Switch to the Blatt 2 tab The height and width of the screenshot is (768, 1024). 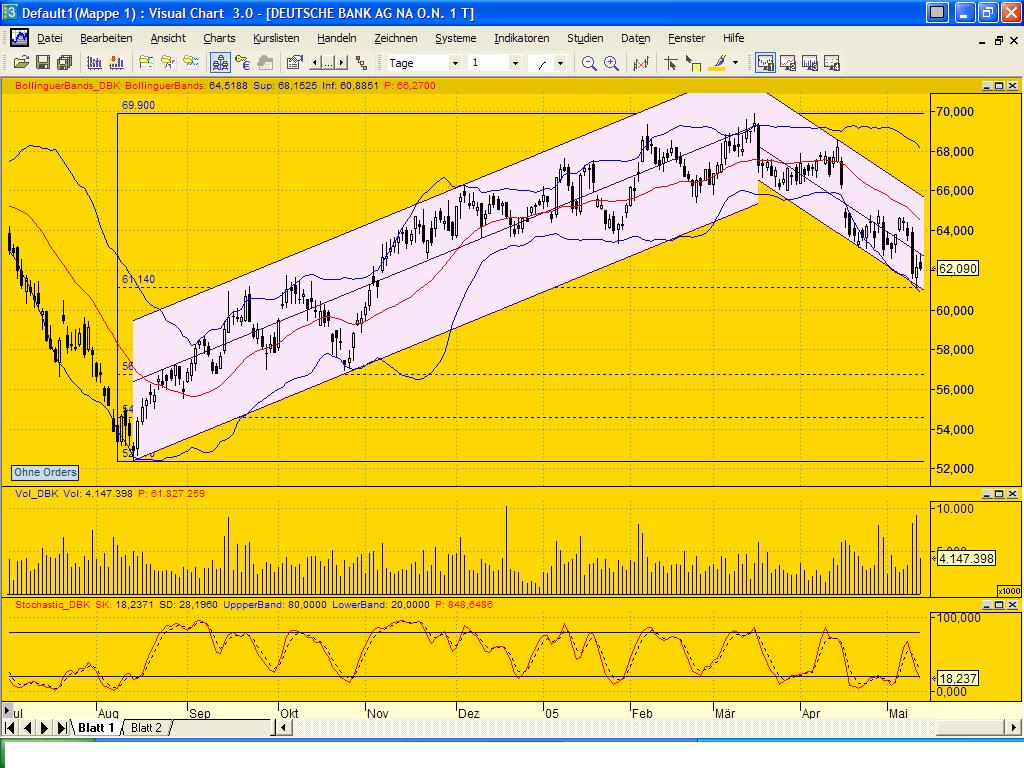point(146,728)
